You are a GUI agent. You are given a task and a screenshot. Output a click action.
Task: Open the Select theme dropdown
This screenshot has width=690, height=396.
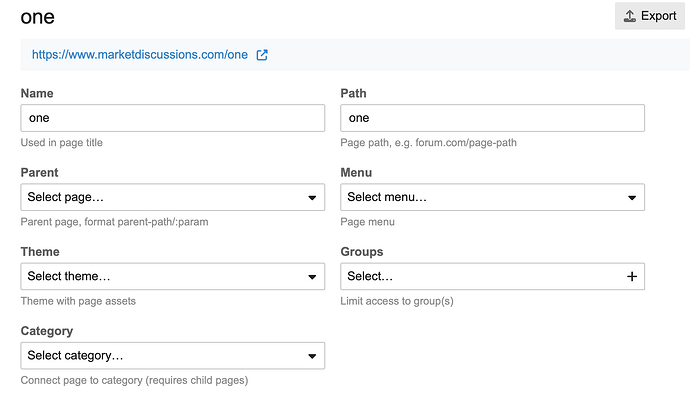pos(172,276)
